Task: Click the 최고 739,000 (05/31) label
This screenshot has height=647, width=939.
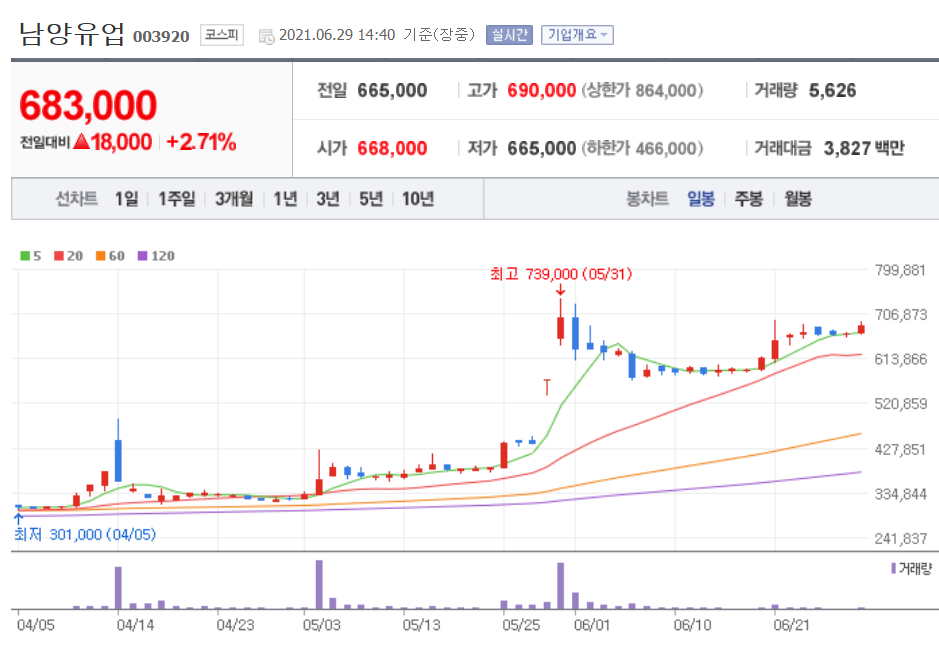Action: [561, 274]
